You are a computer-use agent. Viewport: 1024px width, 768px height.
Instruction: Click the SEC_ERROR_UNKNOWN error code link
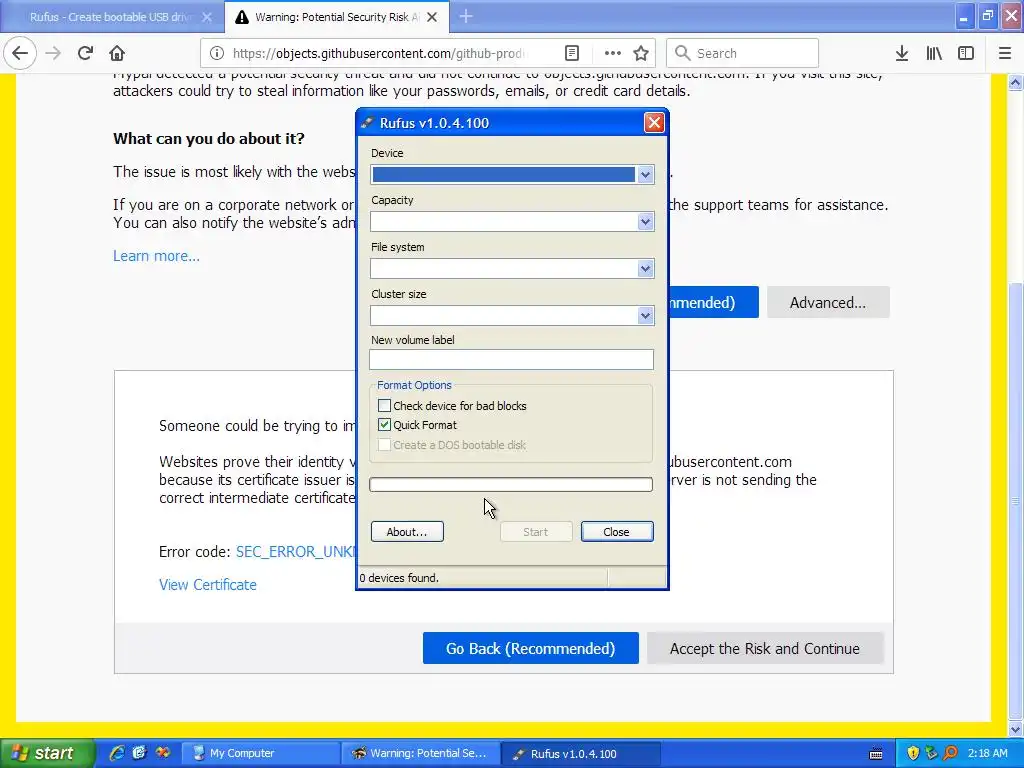pyautogui.click(x=295, y=551)
